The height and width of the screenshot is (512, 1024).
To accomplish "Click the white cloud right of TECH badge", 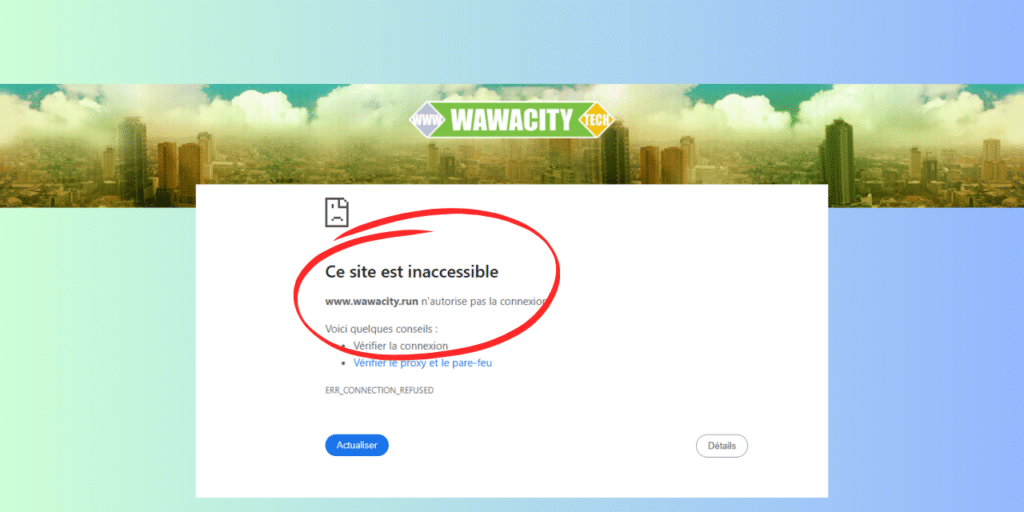I will click(751, 112).
